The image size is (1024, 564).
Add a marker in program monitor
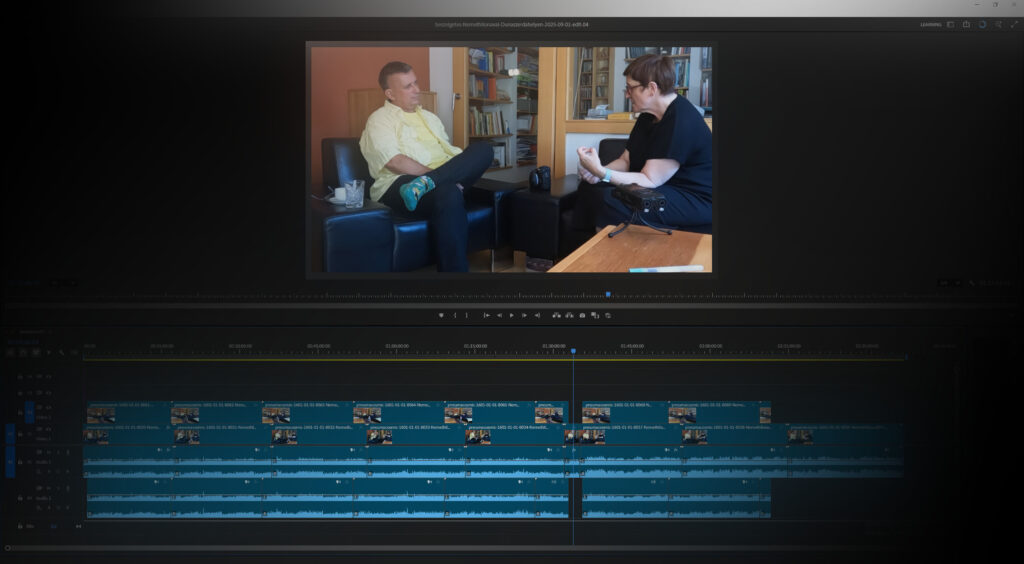[441, 315]
